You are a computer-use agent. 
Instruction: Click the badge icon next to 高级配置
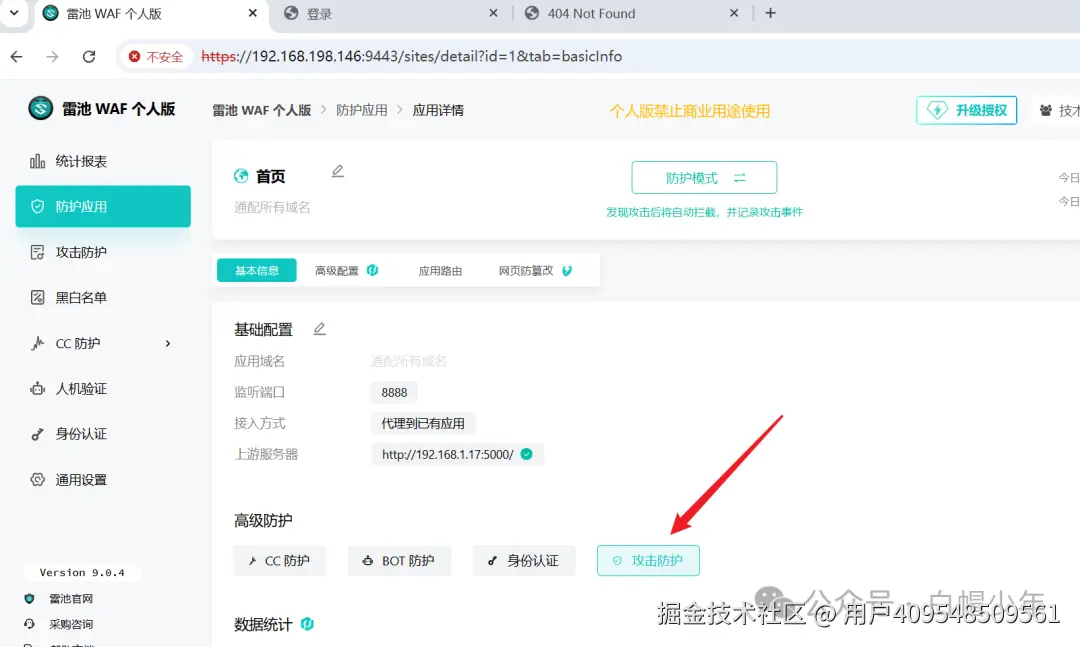tap(373, 270)
